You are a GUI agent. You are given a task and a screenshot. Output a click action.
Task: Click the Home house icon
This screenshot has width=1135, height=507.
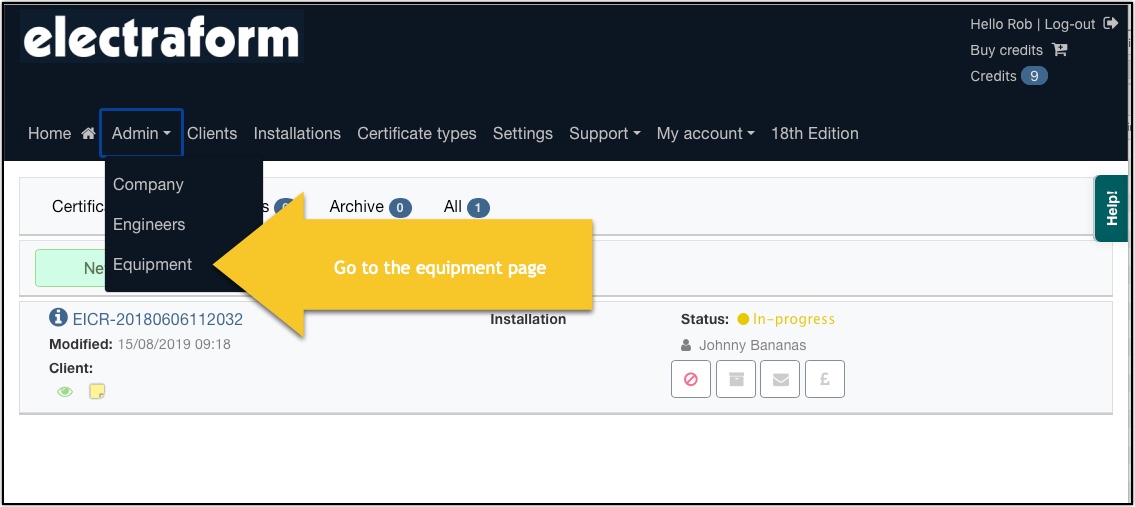88,133
